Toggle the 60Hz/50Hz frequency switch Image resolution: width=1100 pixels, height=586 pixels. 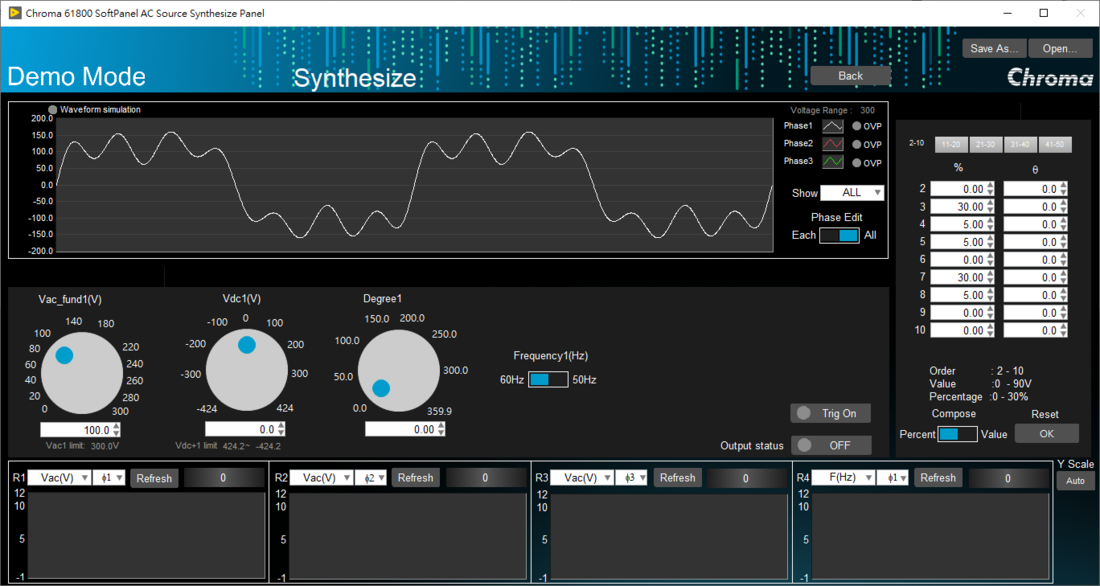pyautogui.click(x=548, y=380)
